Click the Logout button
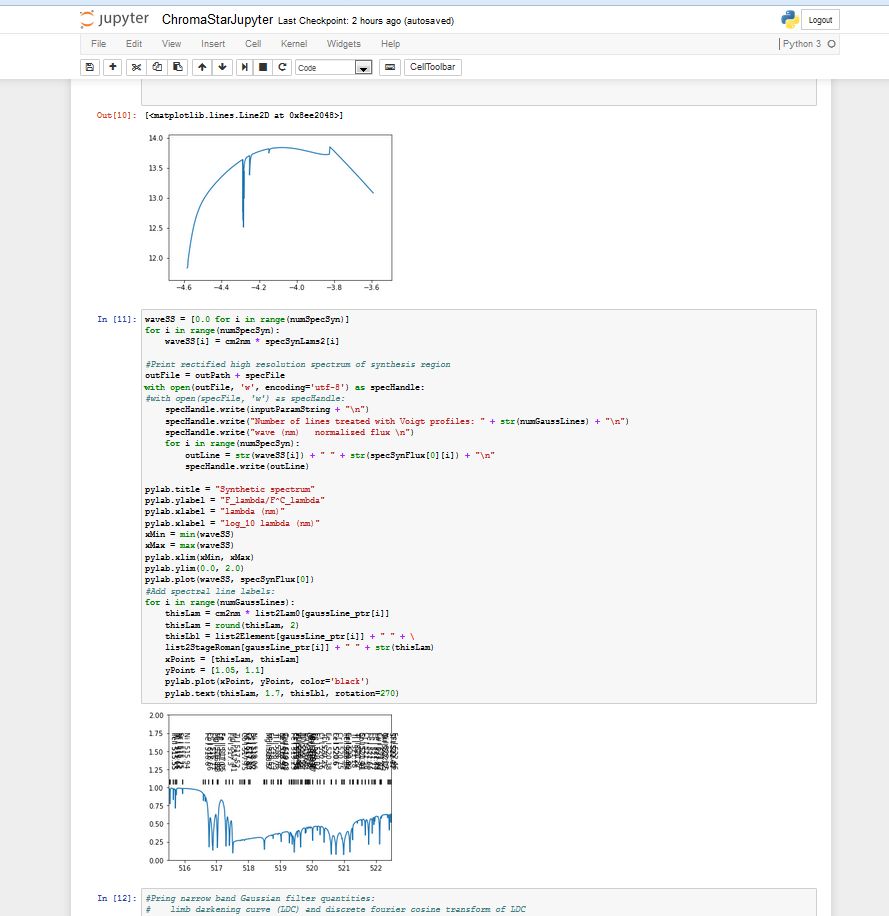This screenshot has height=916, width=889. click(820, 20)
